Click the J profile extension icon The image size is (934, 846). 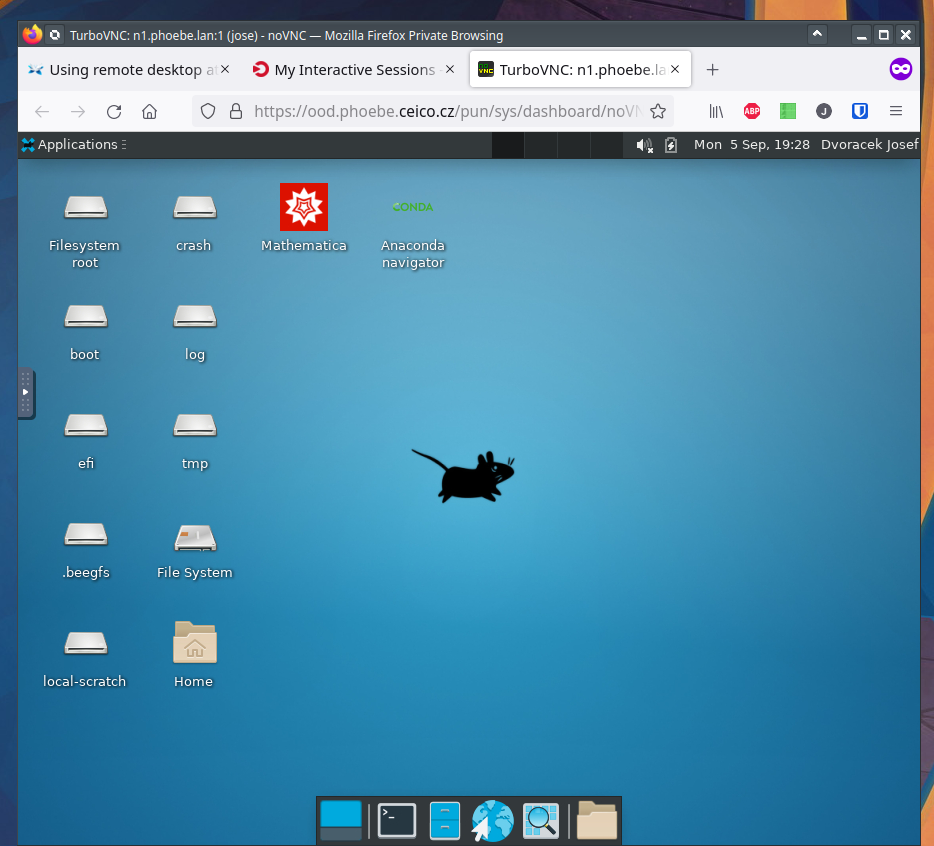pos(824,111)
